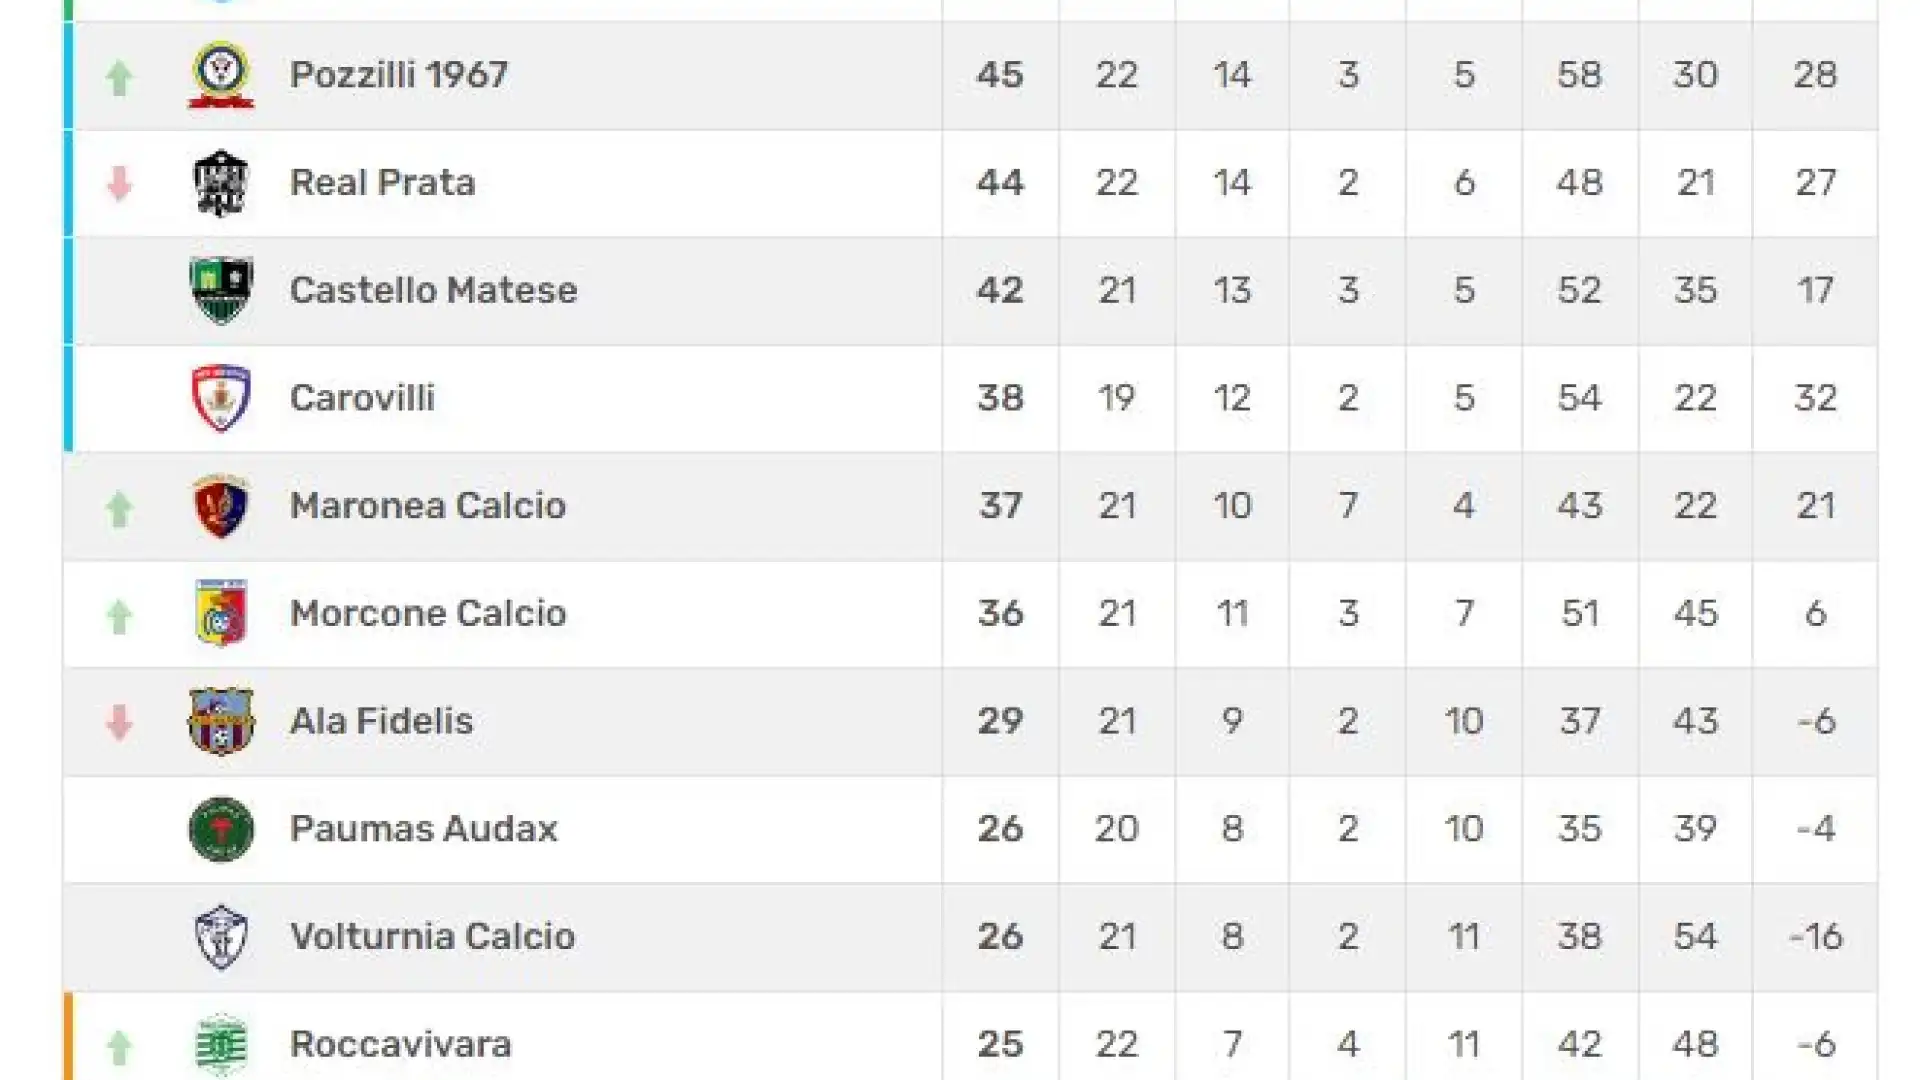Open the Ala Fidelis club badge

pyautogui.click(x=221, y=721)
